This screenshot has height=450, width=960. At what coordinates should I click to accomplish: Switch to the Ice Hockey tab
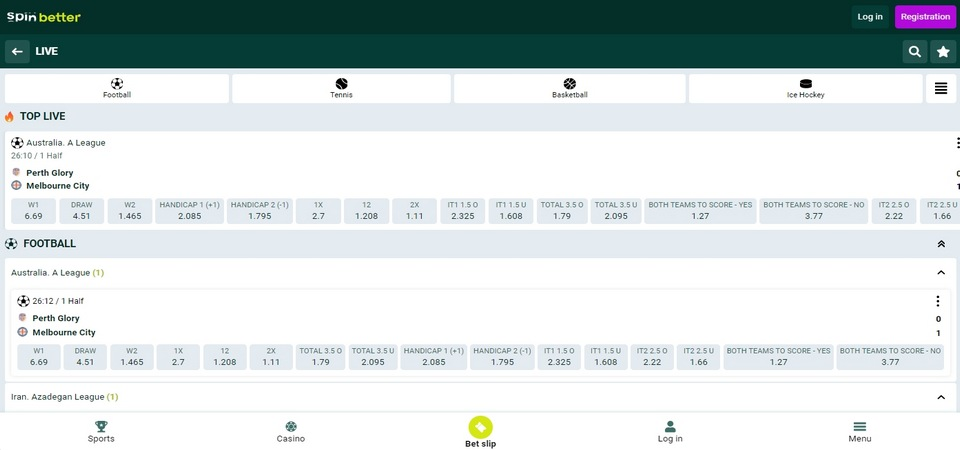tap(805, 88)
